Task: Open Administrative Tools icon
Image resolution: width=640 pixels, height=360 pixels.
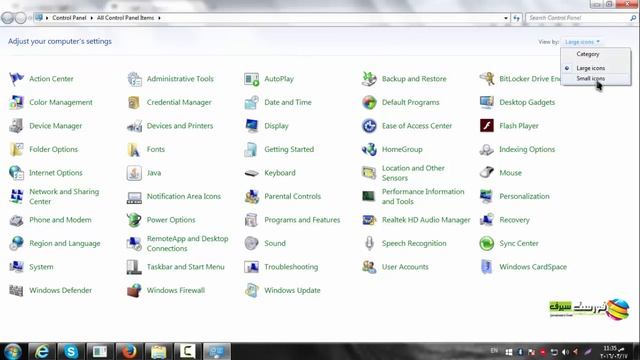Action: (134, 79)
